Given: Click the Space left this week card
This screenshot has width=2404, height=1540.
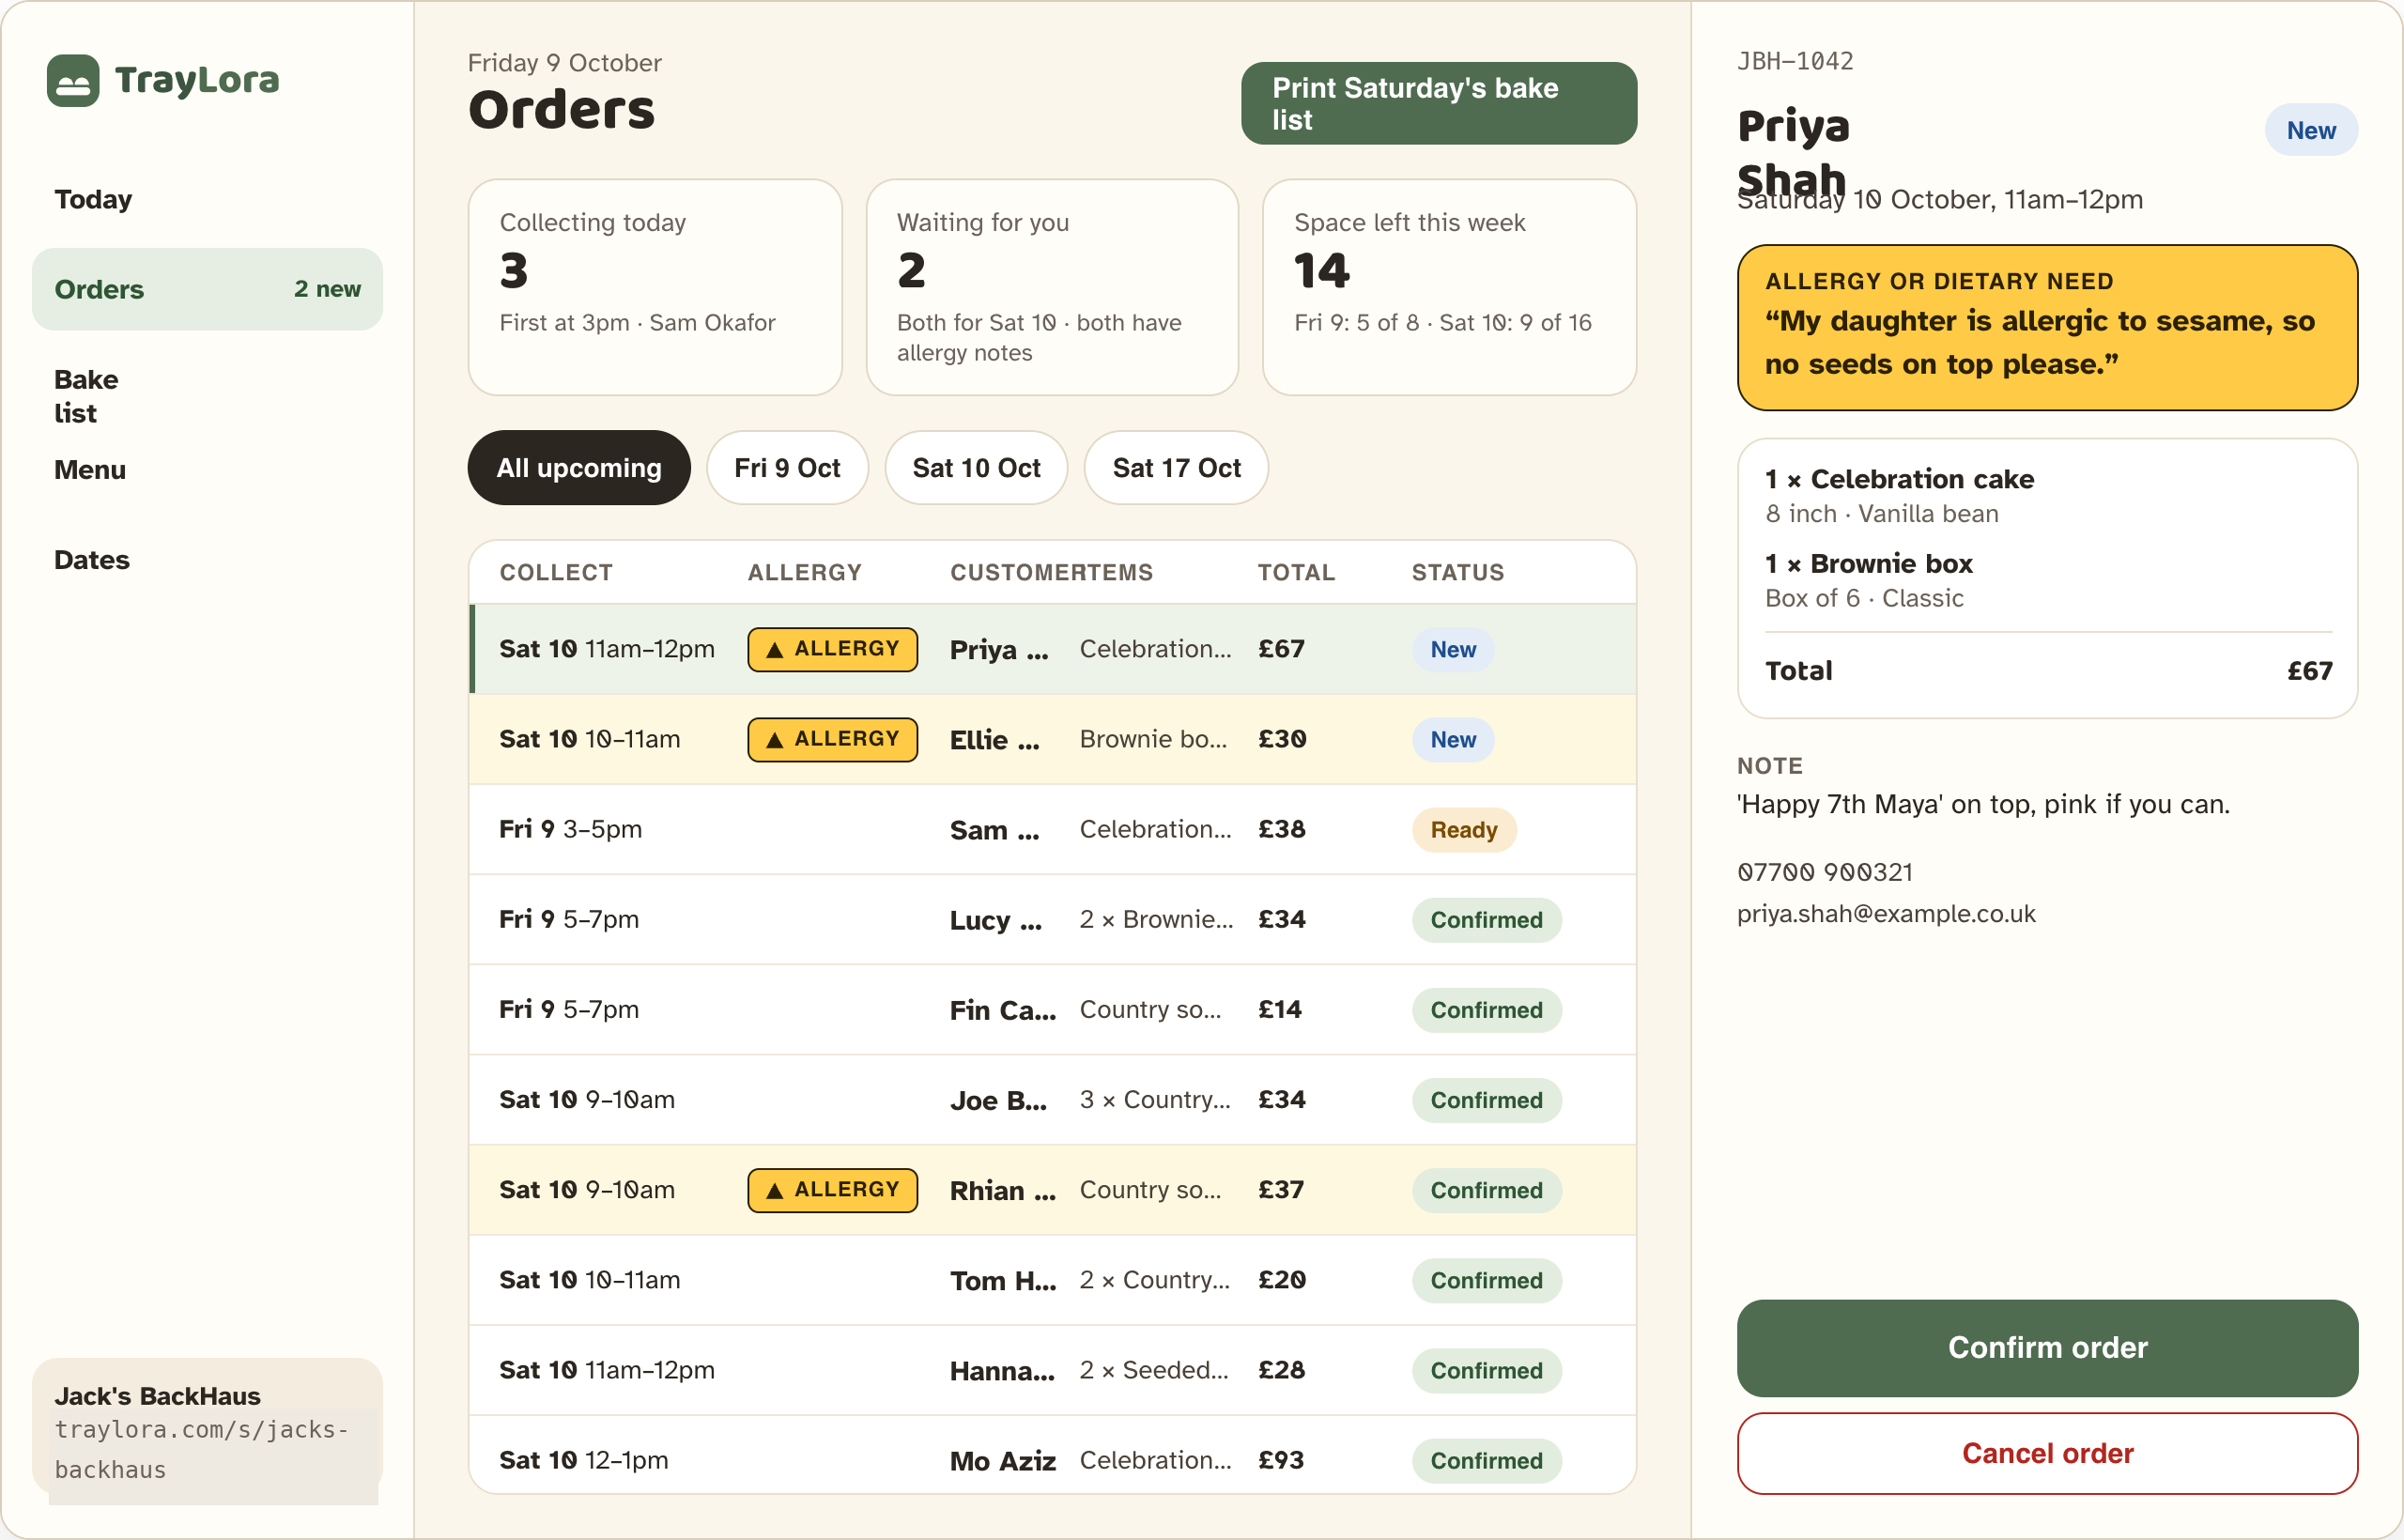Looking at the screenshot, I should 1448,287.
